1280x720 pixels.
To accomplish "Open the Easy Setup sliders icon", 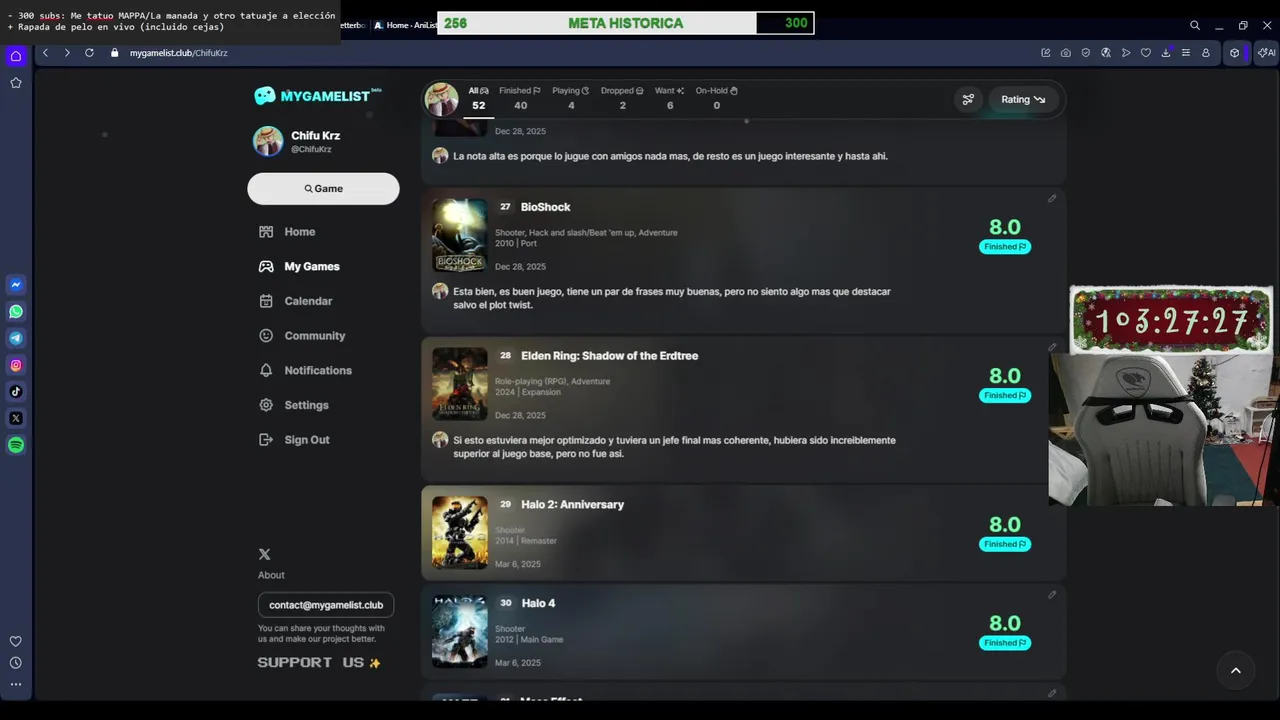I will tap(1186, 53).
